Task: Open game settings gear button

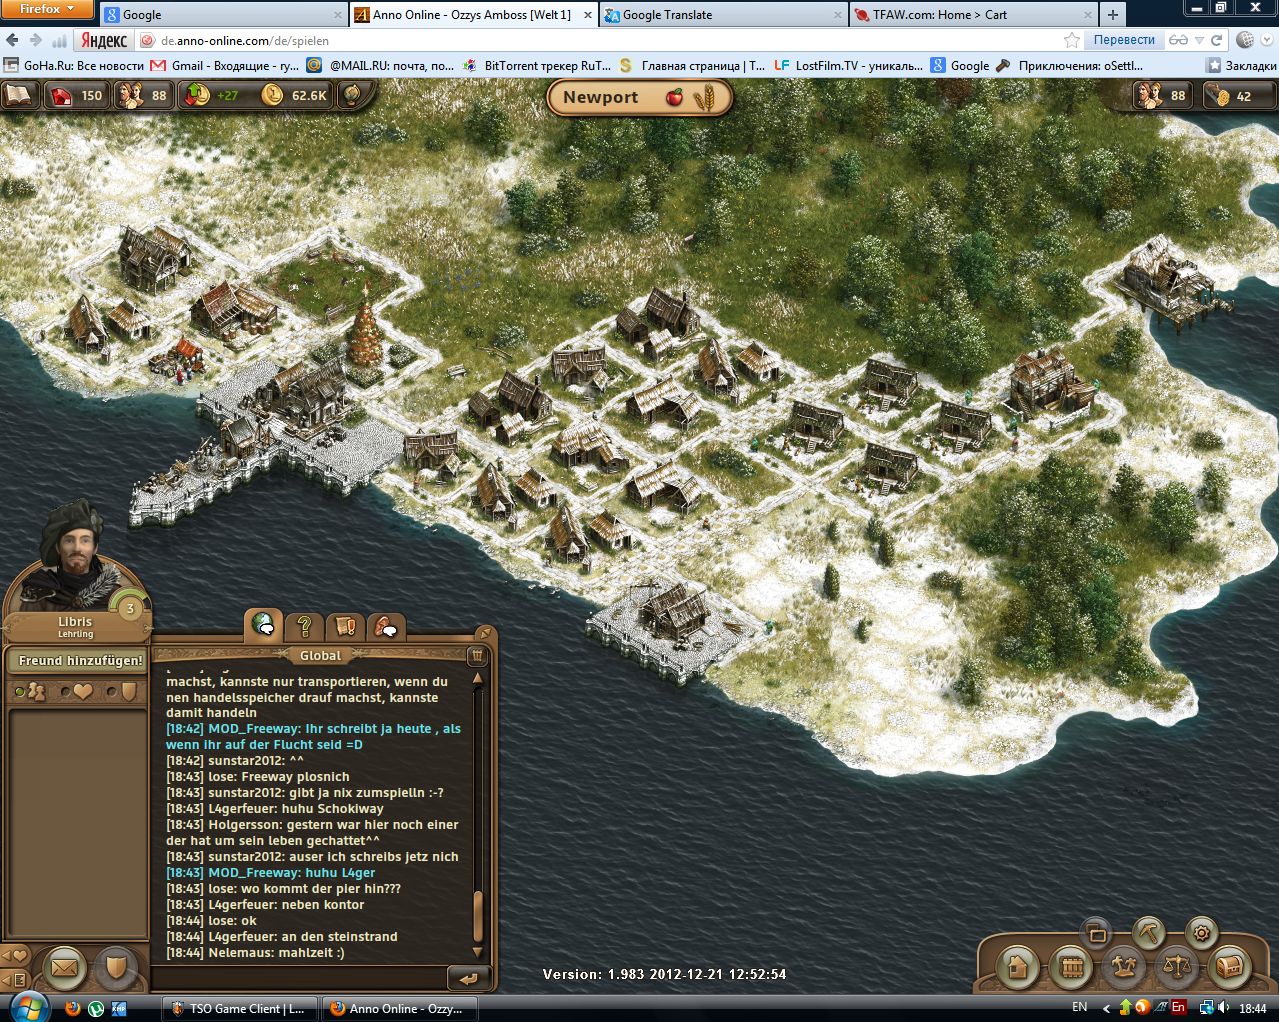Action: 1201,932
